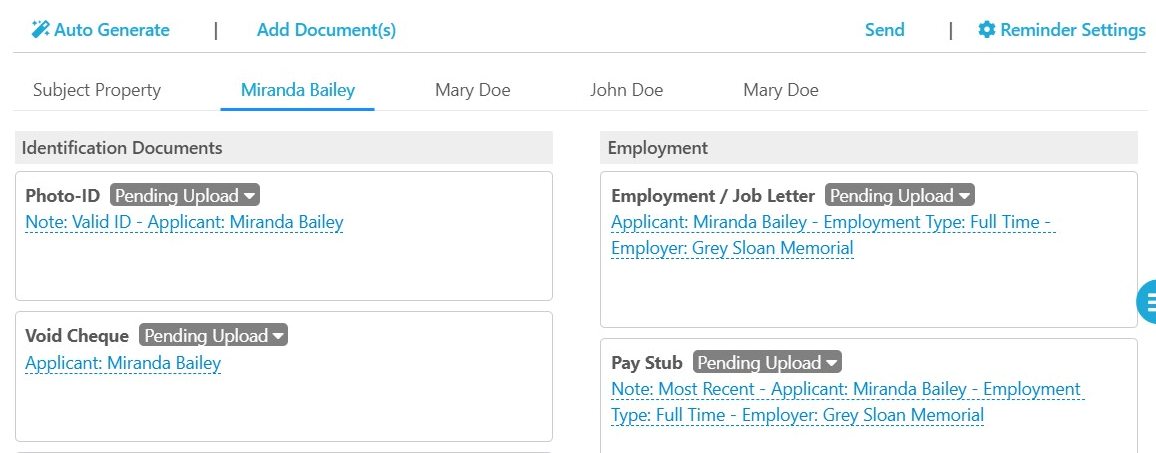Click Add Document(s) link
The height and width of the screenshot is (453, 1156).
coord(327,30)
